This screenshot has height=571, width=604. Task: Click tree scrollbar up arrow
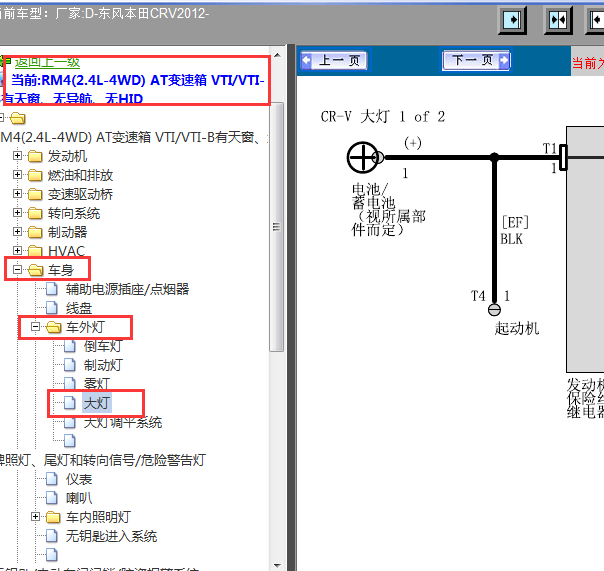[277, 55]
